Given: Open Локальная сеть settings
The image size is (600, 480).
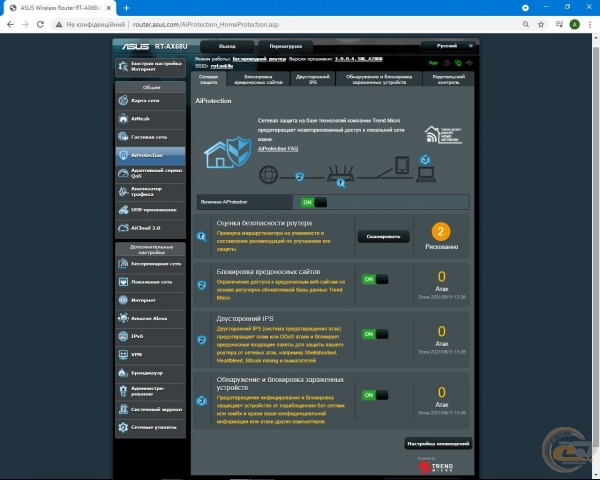Looking at the screenshot, I should pyautogui.click(x=150, y=282).
